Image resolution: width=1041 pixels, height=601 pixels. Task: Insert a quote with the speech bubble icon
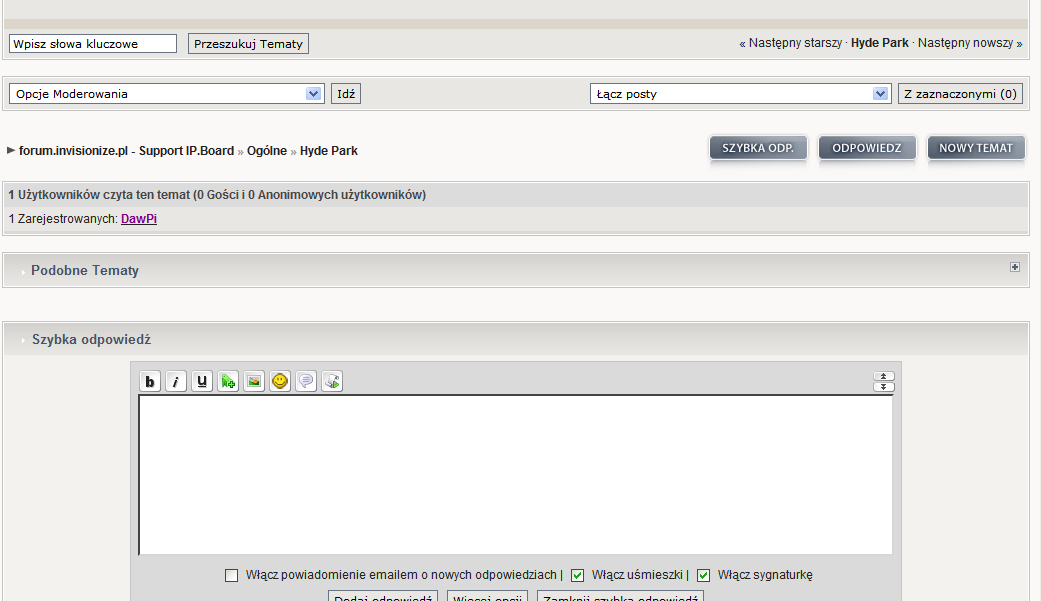(x=306, y=381)
